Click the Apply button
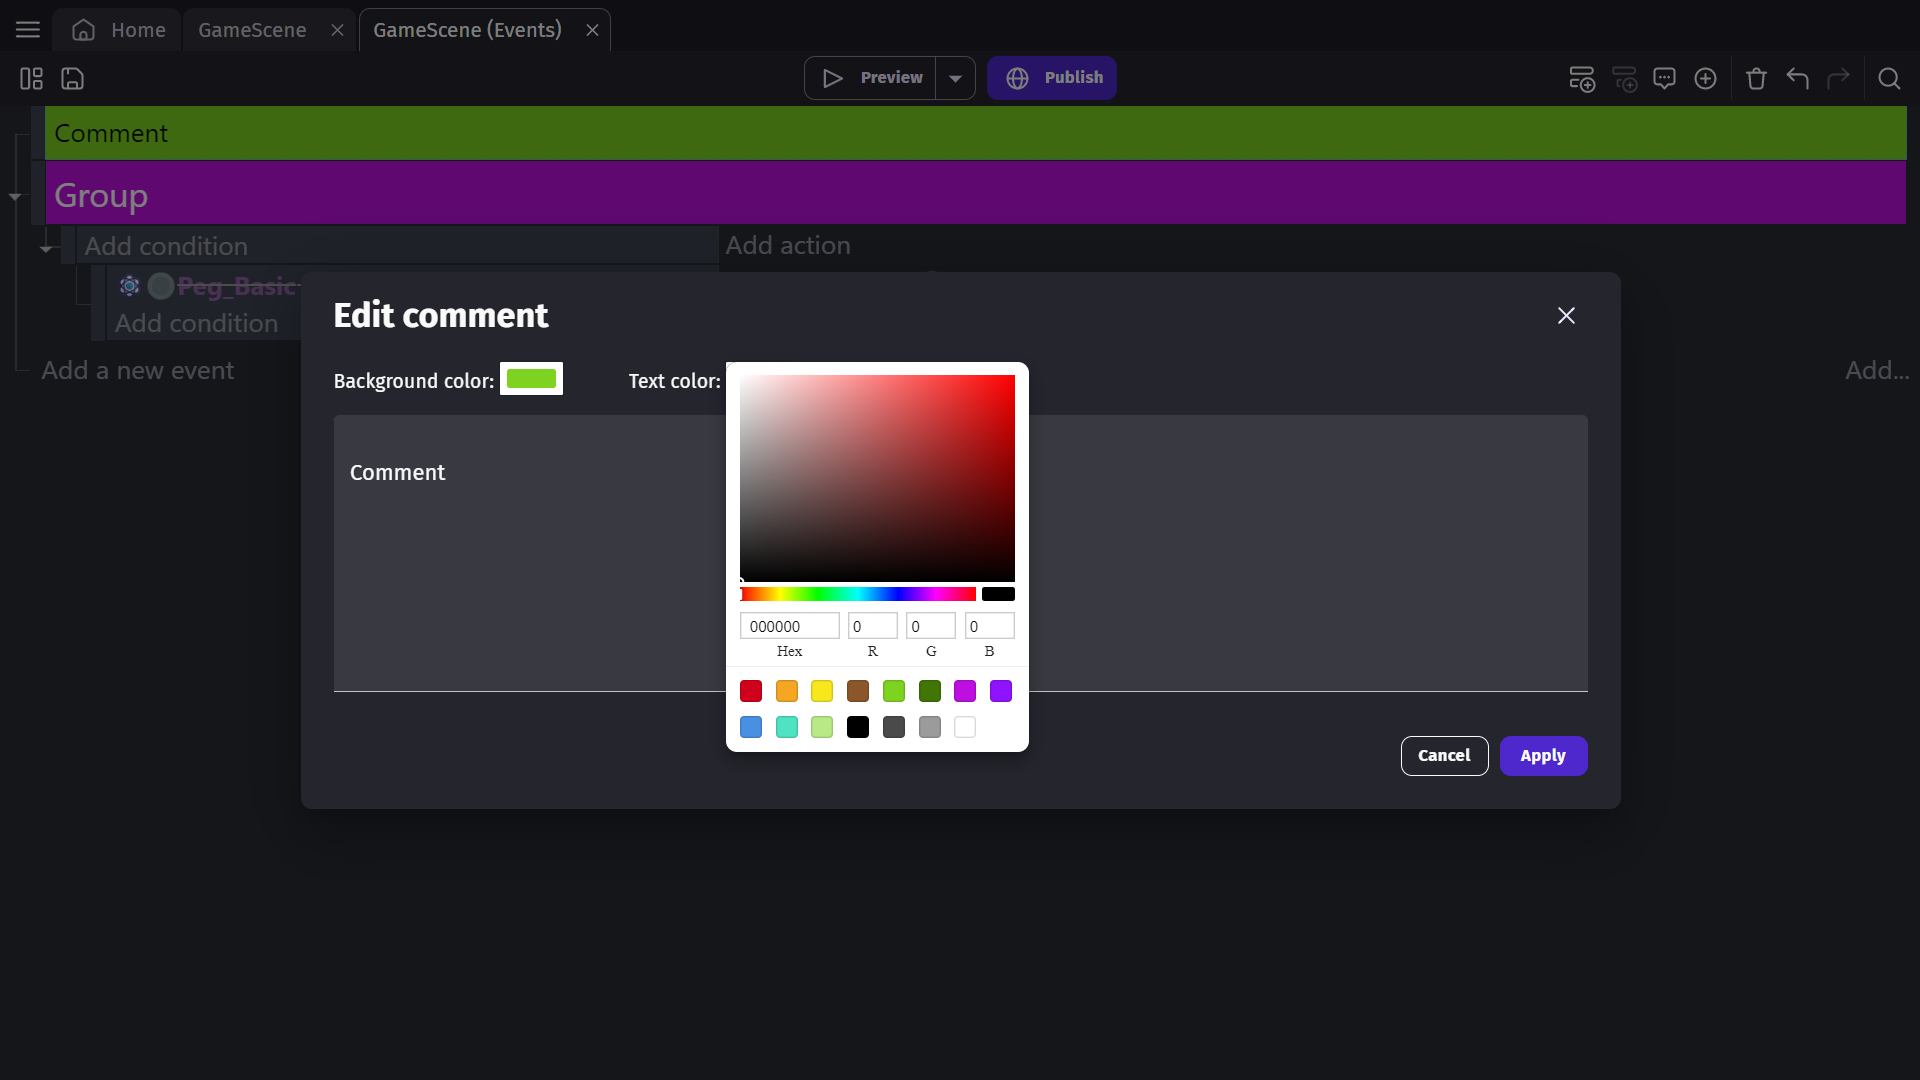 [1542, 756]
